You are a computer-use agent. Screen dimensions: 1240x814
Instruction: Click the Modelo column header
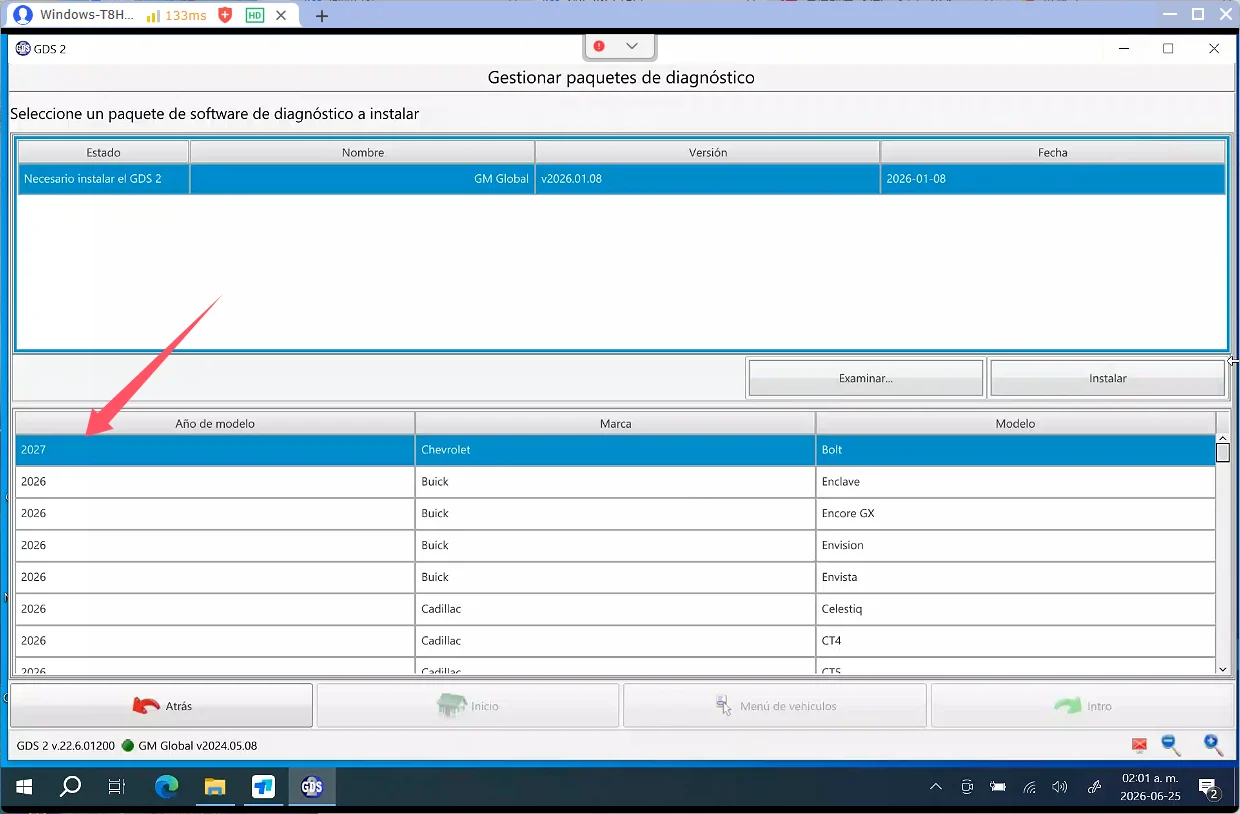(1015, 423)
